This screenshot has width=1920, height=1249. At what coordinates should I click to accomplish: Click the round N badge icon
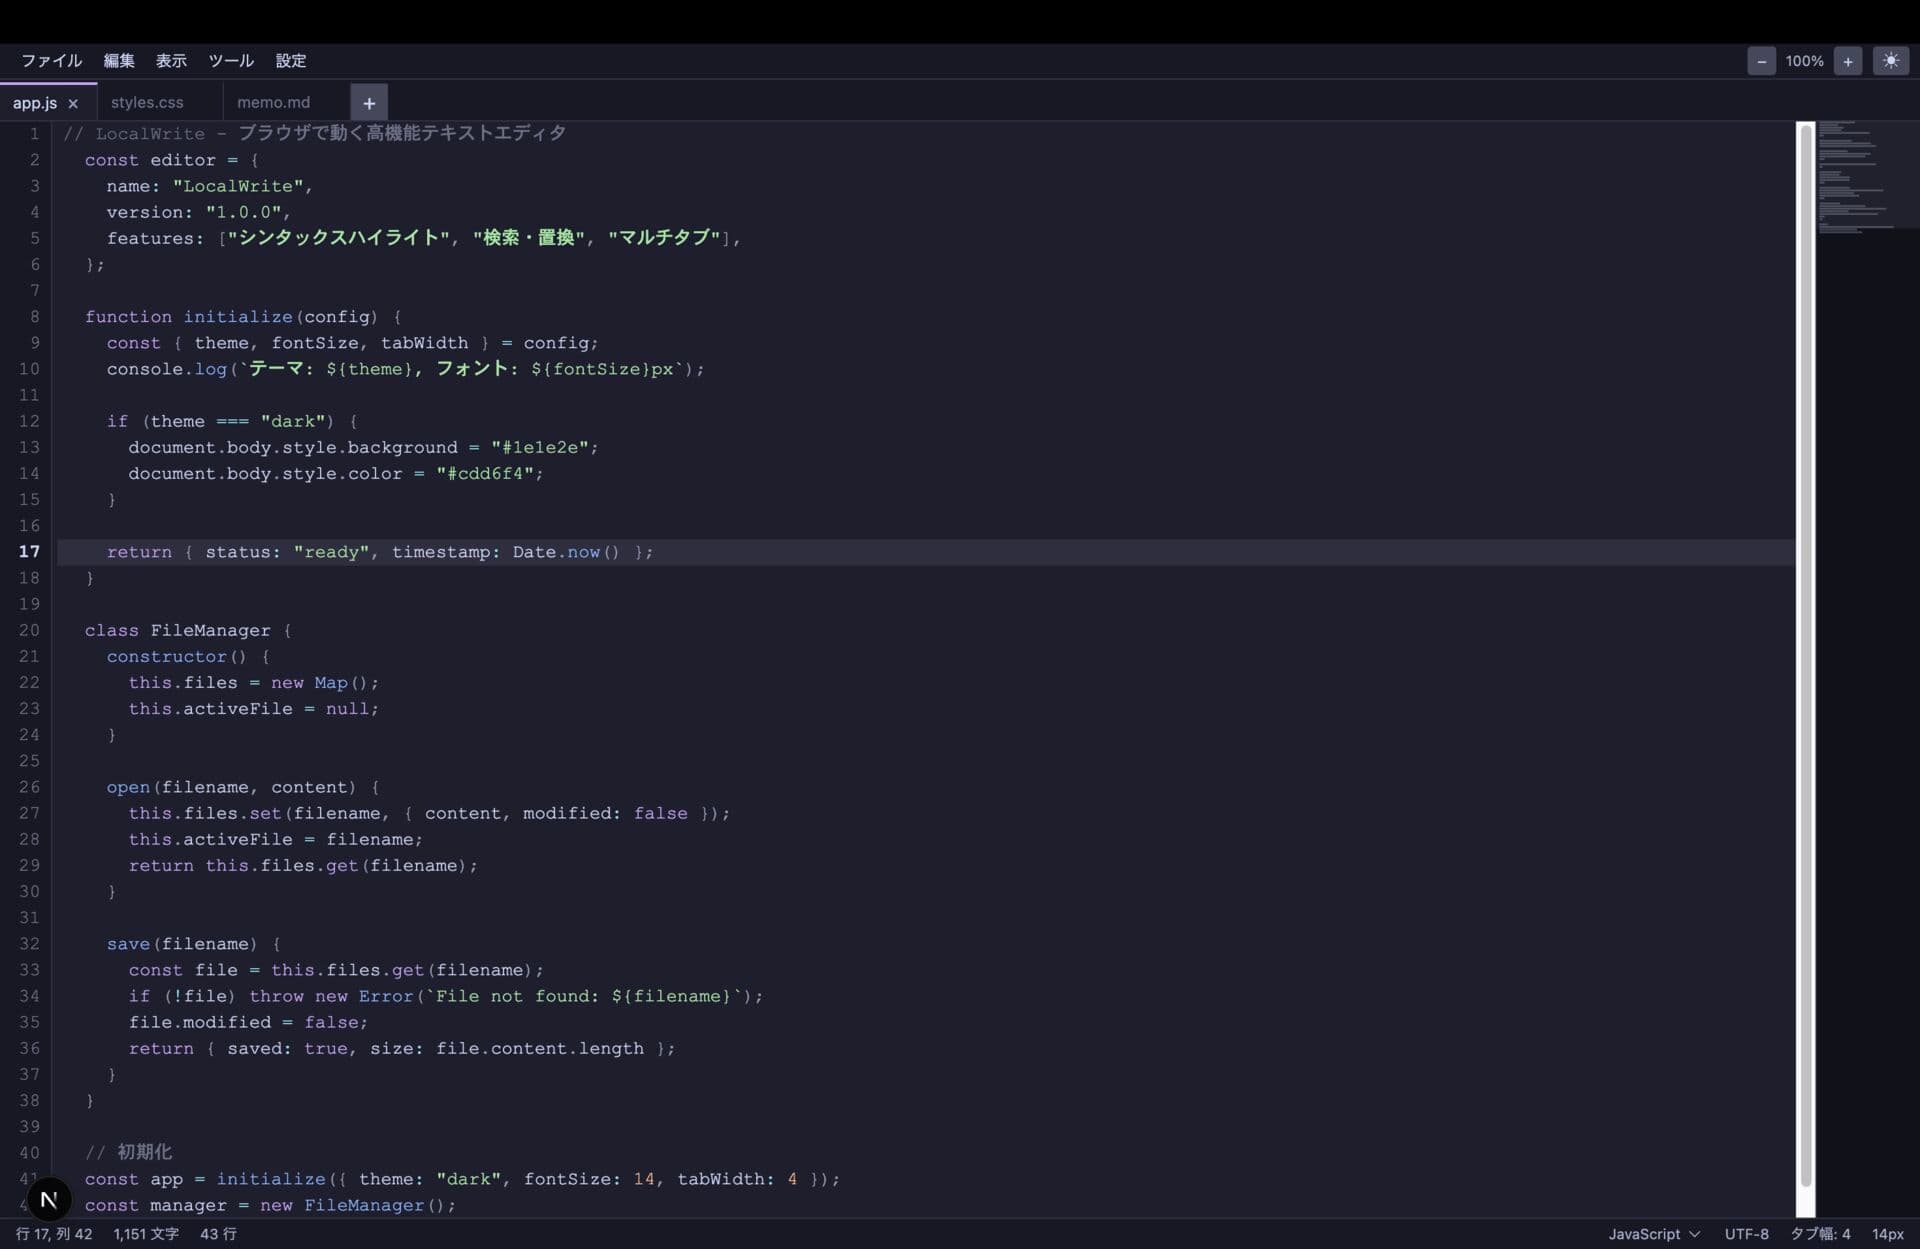point(48,1199)
